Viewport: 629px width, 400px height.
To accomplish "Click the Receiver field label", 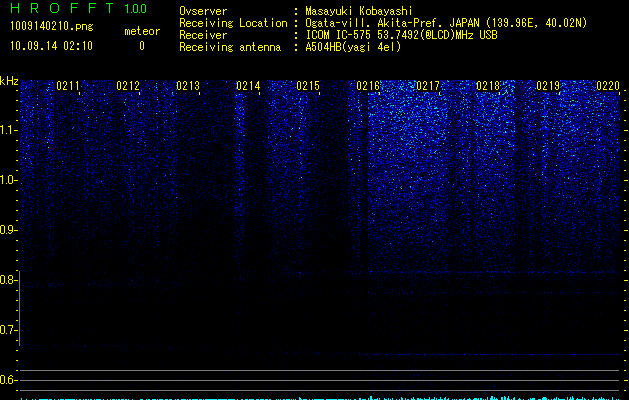I will tap(203, 35).
